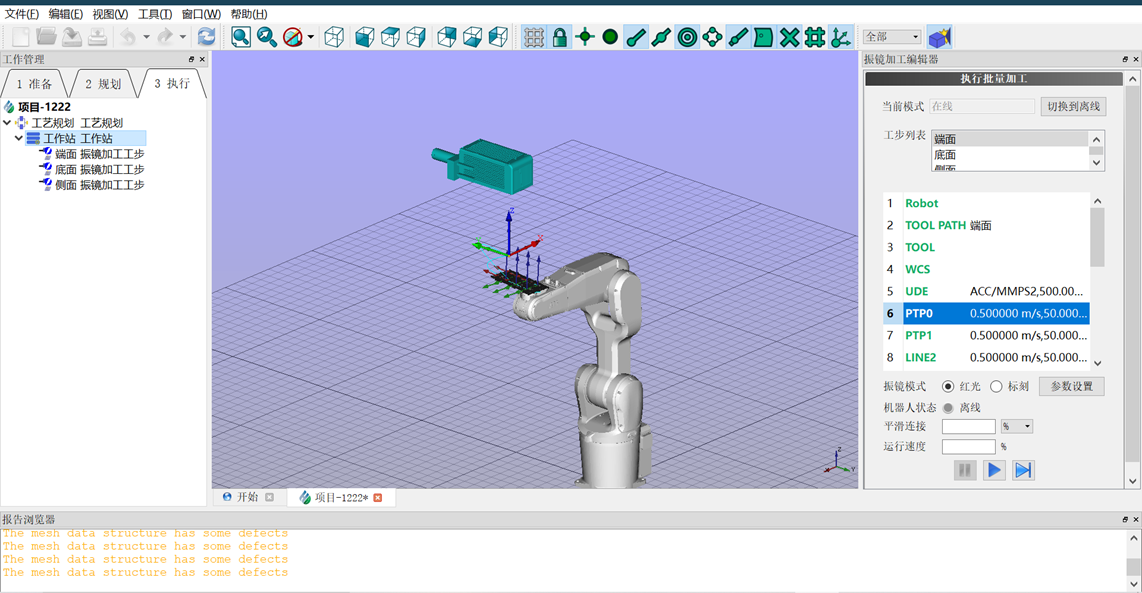Click the refresh icon in toolbar
Screen dimensions: 1142x593
click(206, 37)
